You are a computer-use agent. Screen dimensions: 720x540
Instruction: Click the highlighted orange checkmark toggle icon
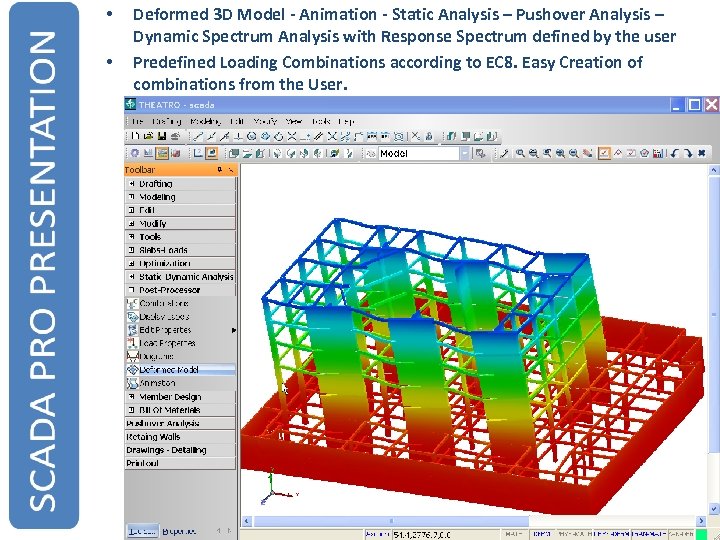click(604, 153)
